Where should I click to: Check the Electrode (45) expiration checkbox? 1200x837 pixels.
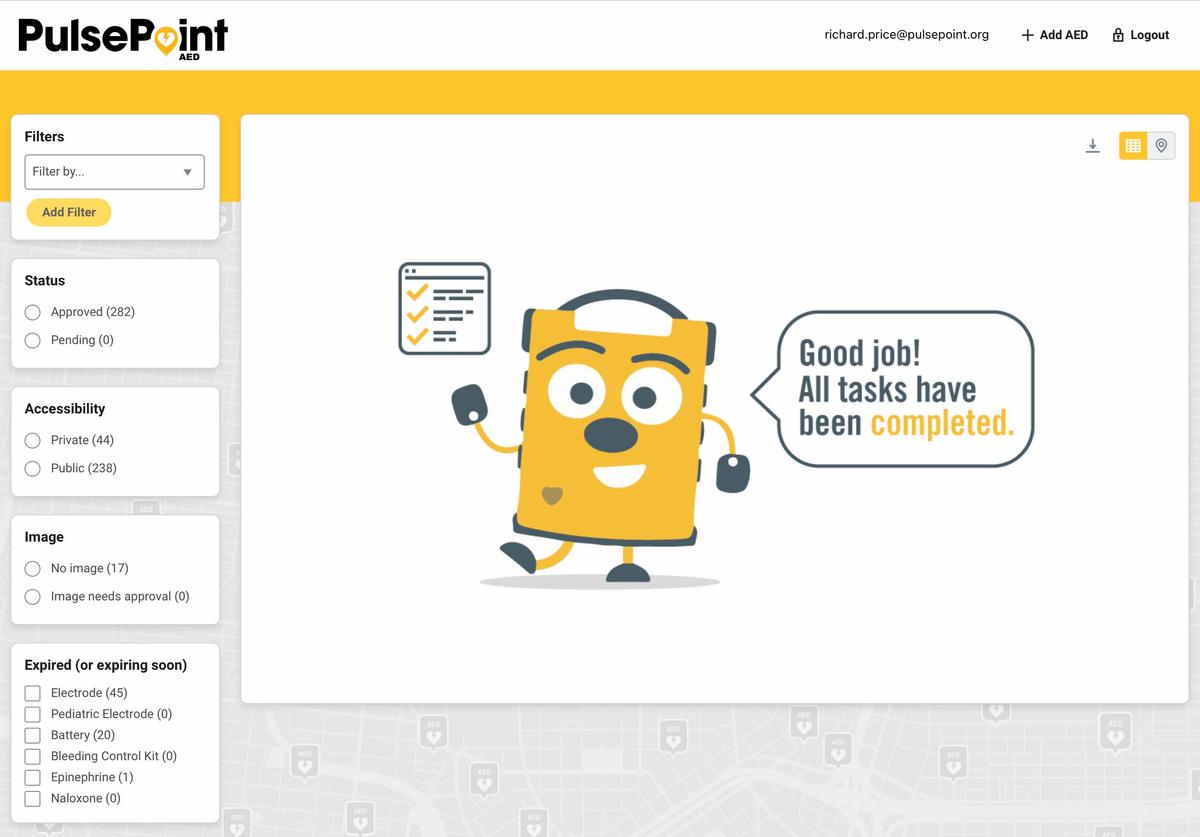[x=32, y=693]
